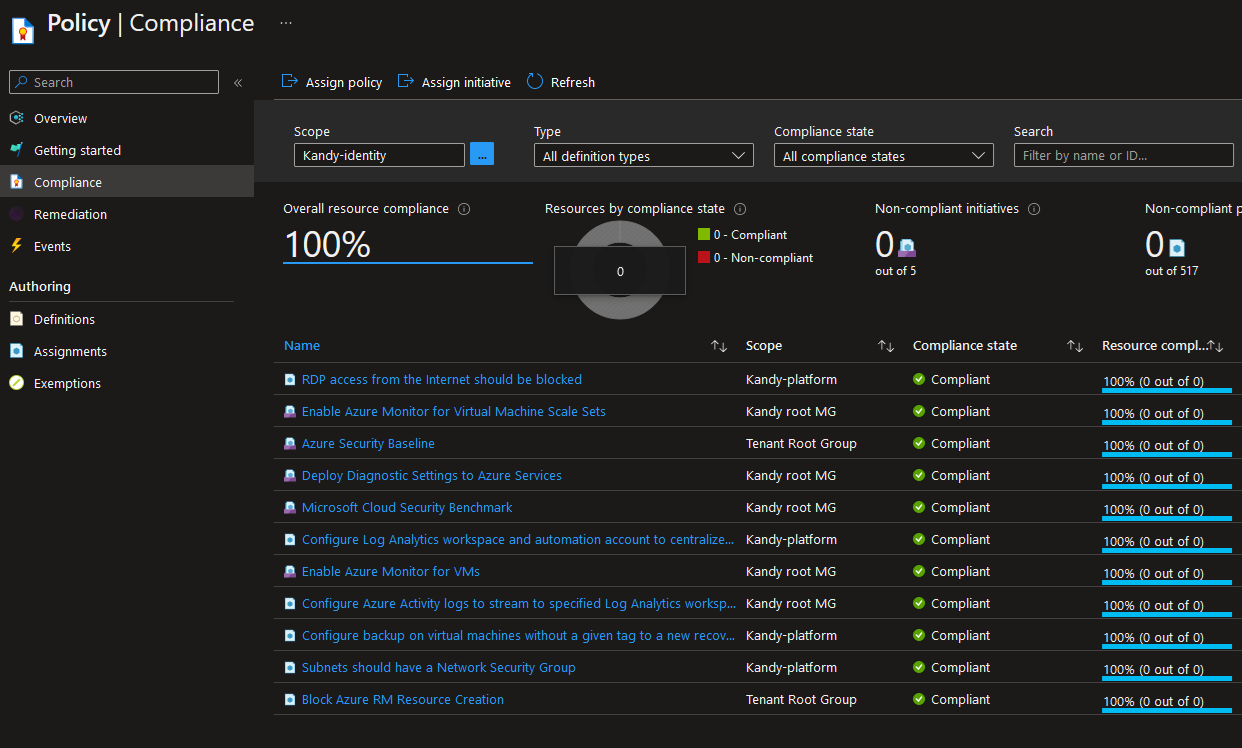Viewport: 1242px width, 748px height.
Task: Sort table by Name column arrows
Action: point(719,346)
